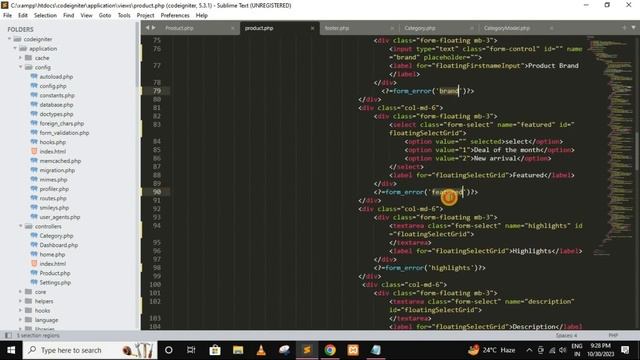This screenshot has height=360, width=640.
Task: Open Settings.php under controllers
Action: pos(55,282)
